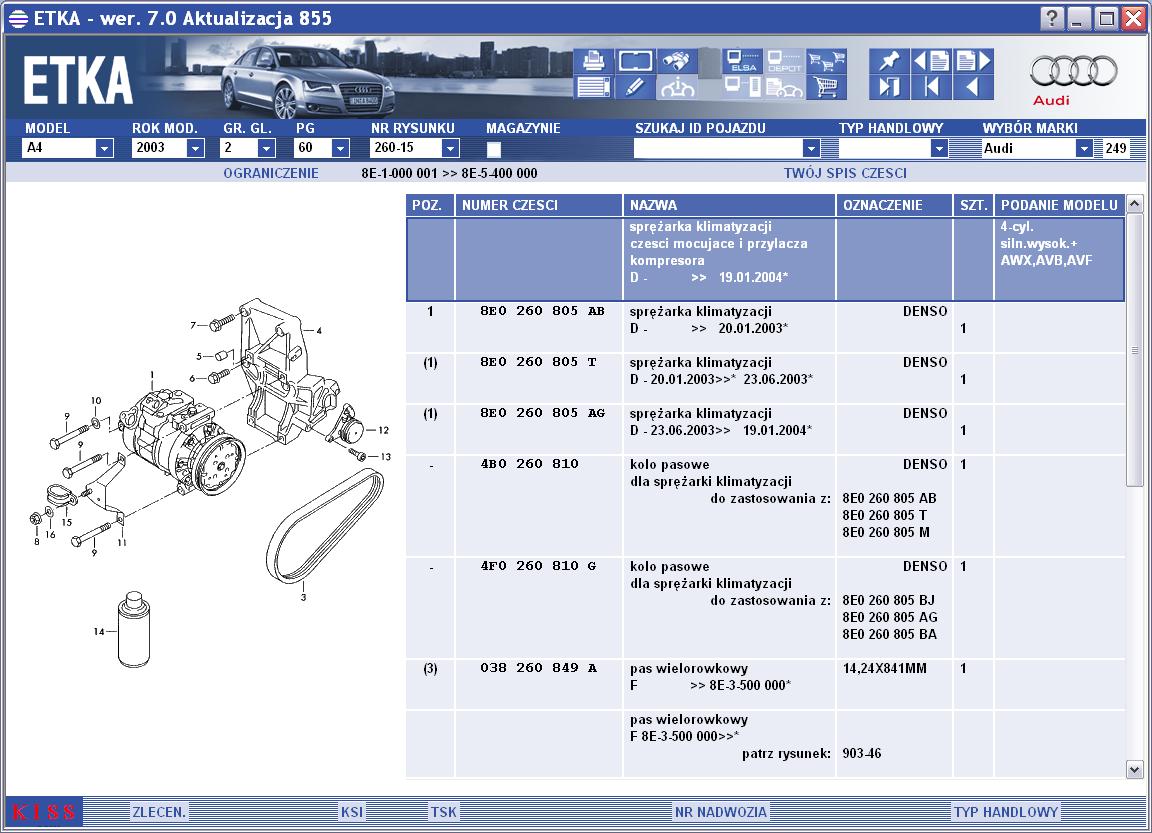The image size is (1152, 833).
Task: Go to next page document icon
Action: (x=973, y=61)
